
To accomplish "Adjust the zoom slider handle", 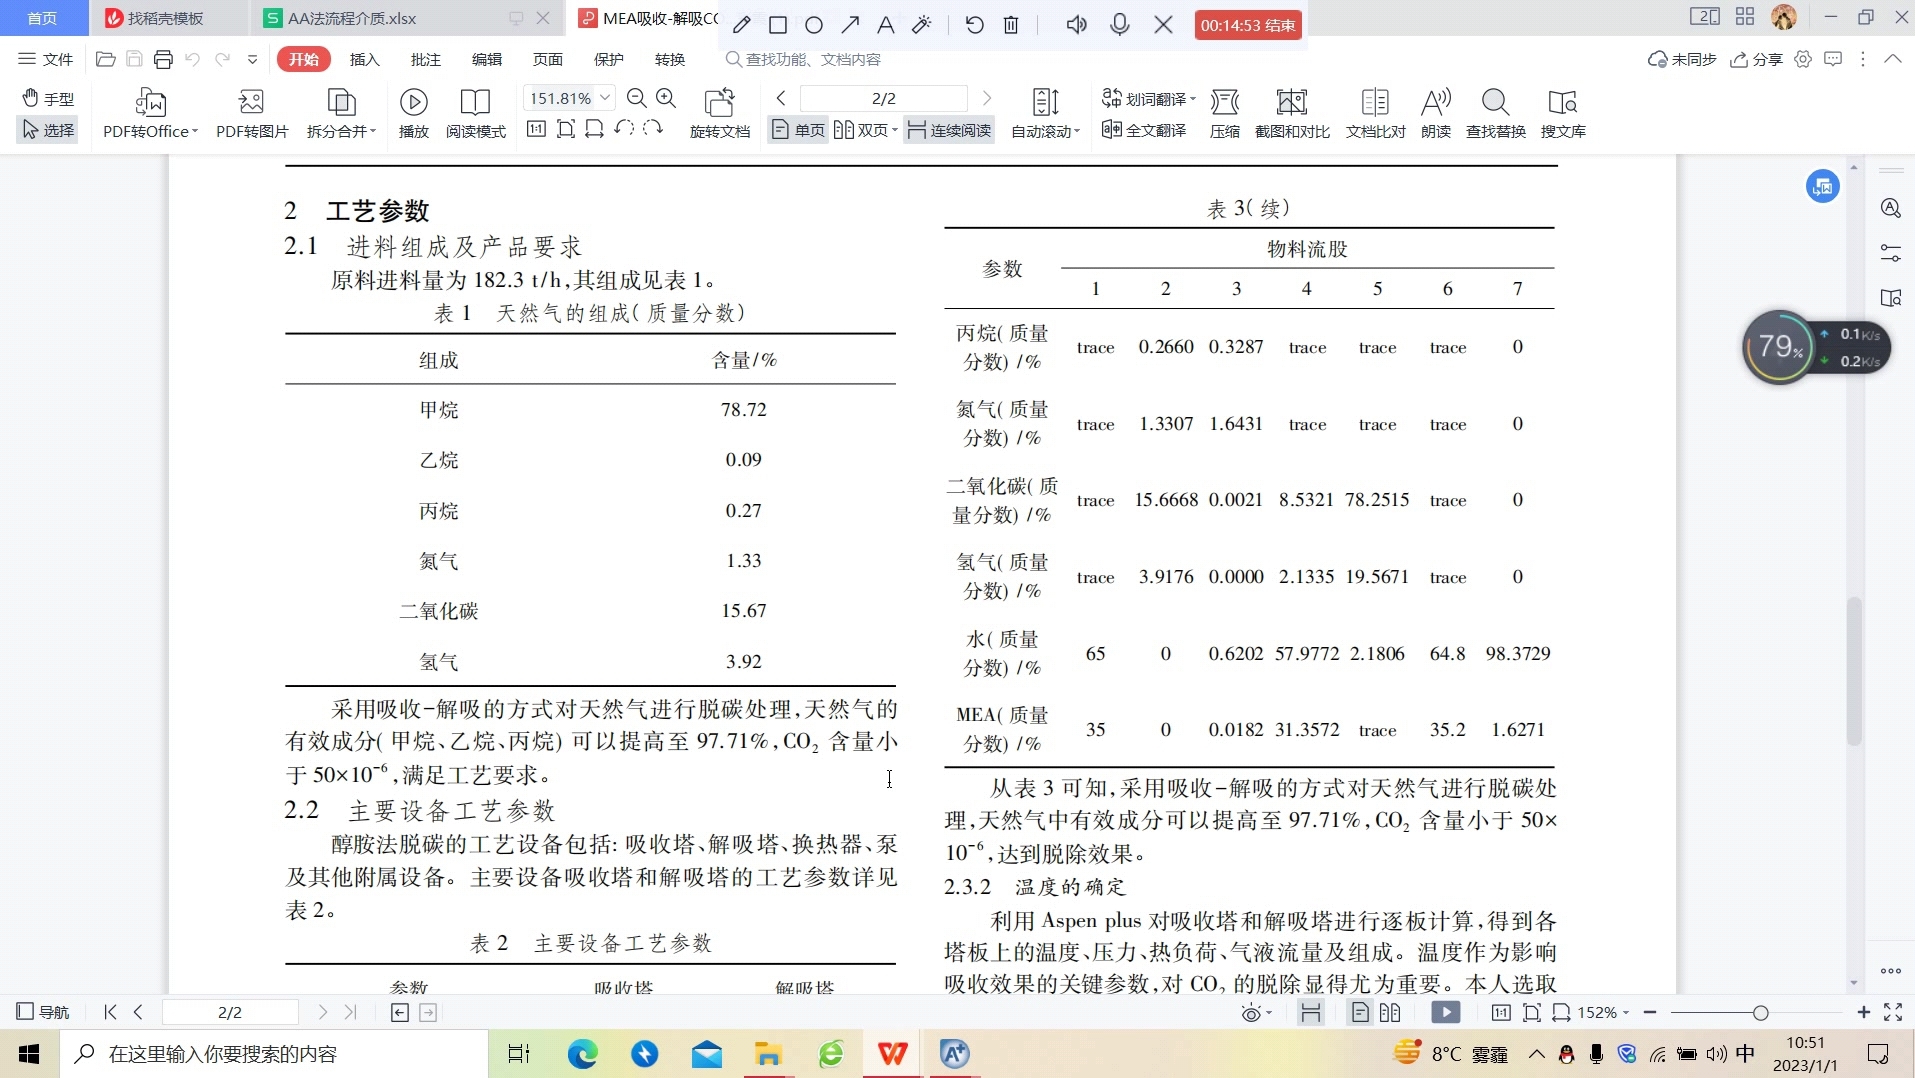I will pos(1760,1013).
